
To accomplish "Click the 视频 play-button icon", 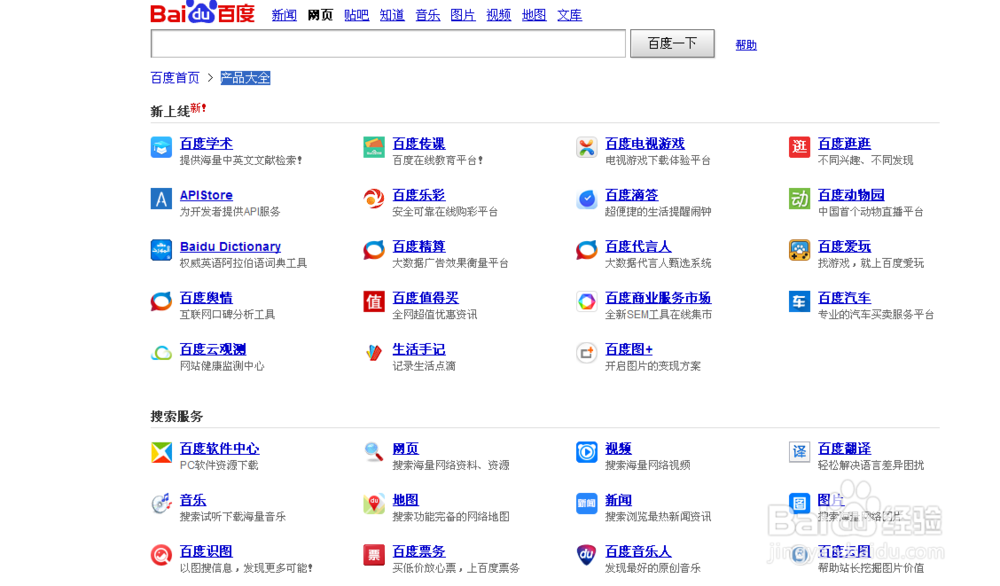I will tap(586, 452).
